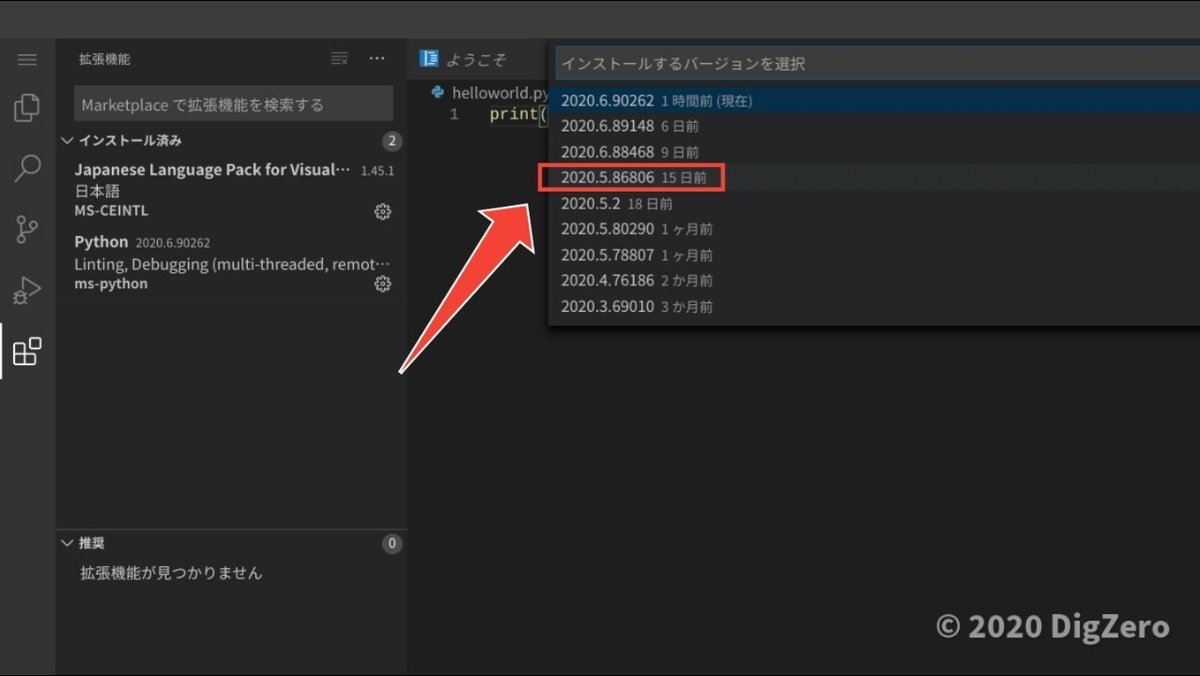Choose version 2020.5.86806
Screen dimensions: 1200x676
click(x=875, y=178)
